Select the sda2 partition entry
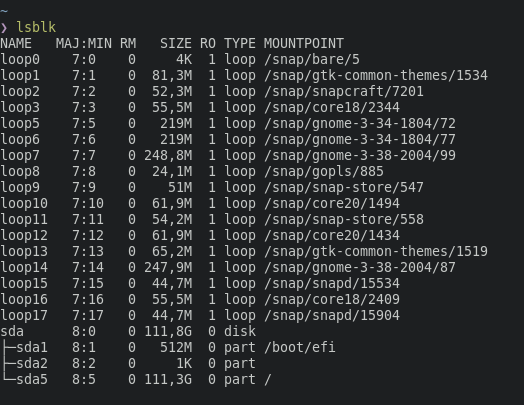The height and width of the screenshot is (405, 524). pos(32,364)
